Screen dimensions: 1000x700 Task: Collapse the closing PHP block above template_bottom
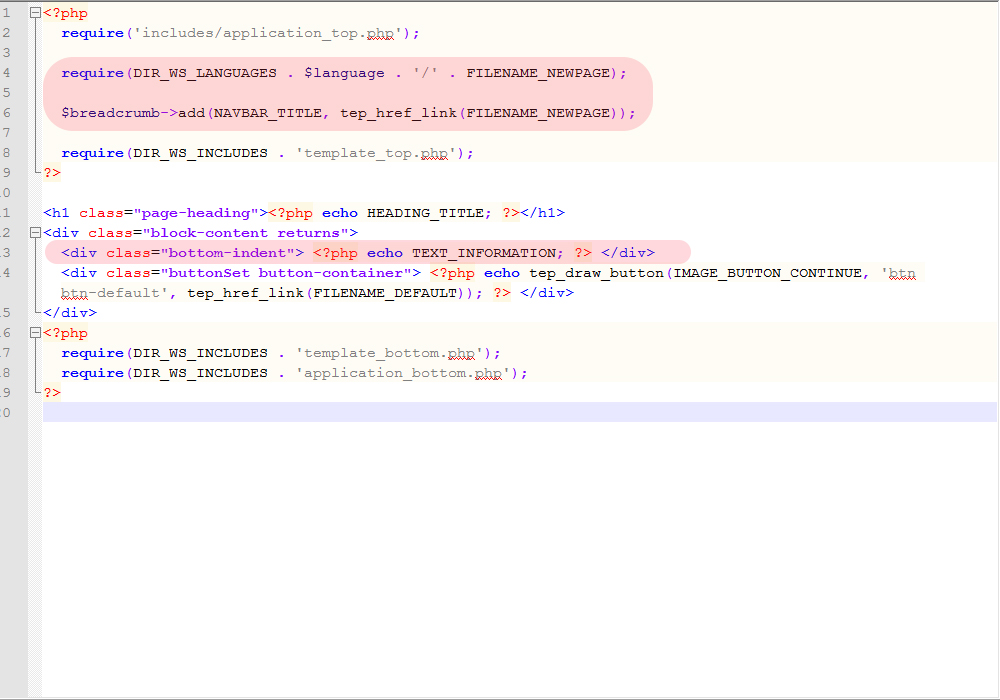[36, 333]
